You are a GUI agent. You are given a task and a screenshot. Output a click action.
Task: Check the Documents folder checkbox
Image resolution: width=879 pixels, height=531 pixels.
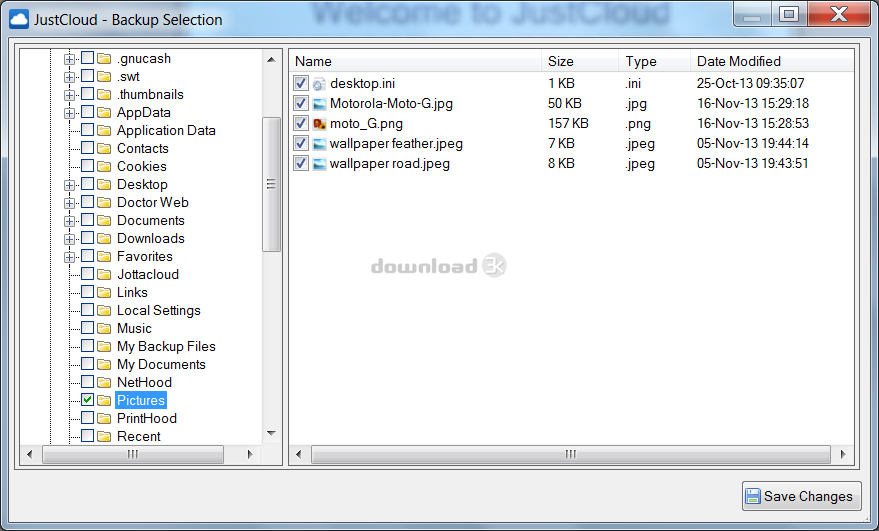[x=87, y=220]
